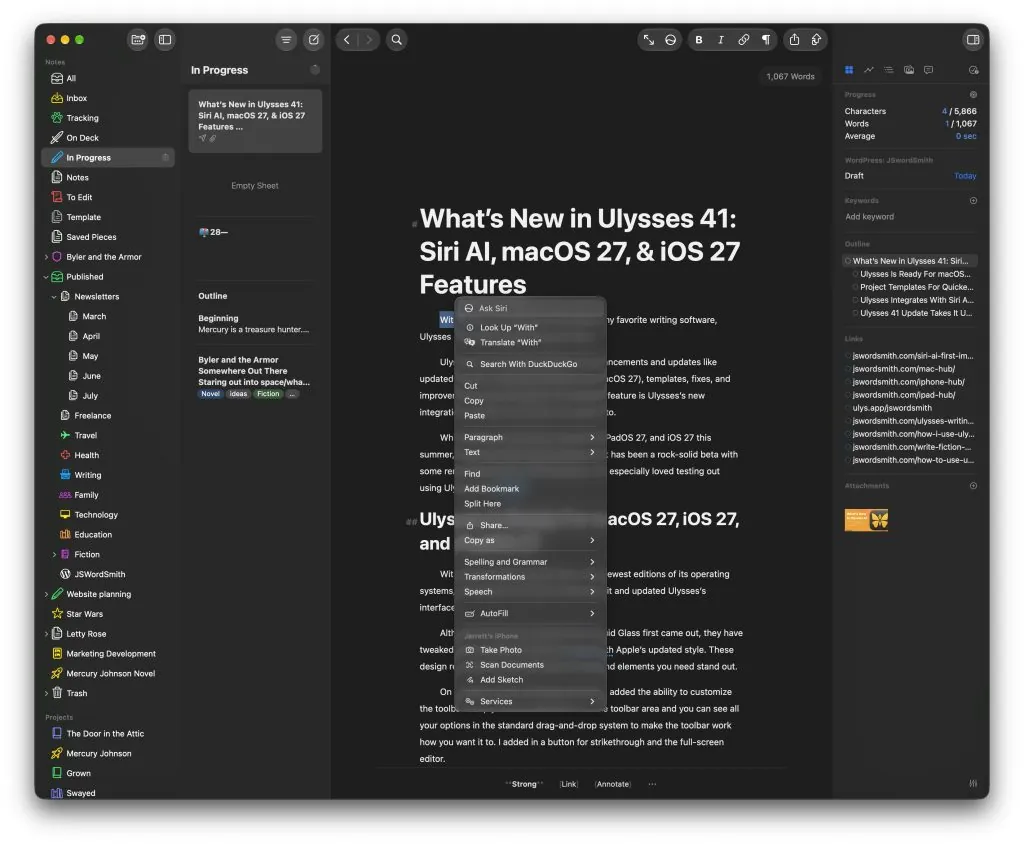Screen dimensions: 1024x845
Task: Open Mercury Johnson Novel group
Action: point(108,673)
